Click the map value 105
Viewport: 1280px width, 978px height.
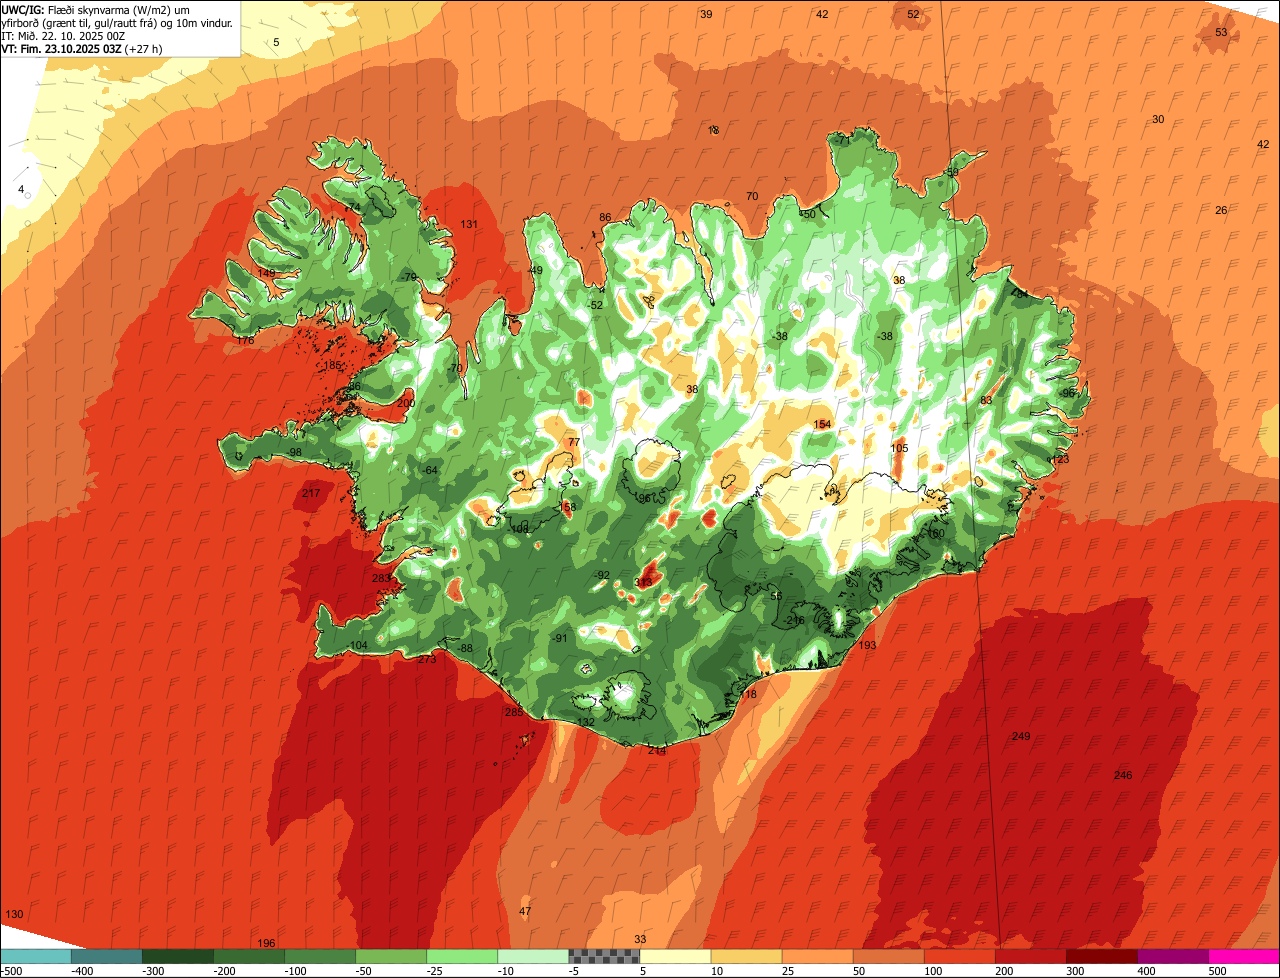click(x=899, y=448)
